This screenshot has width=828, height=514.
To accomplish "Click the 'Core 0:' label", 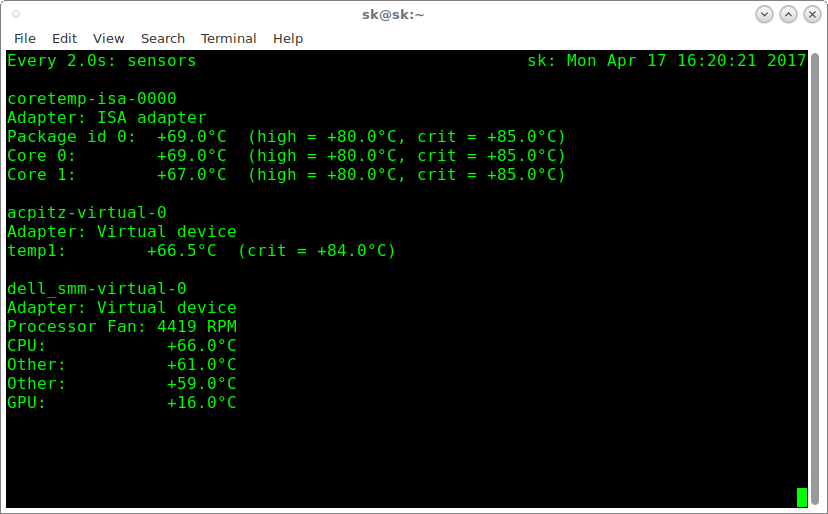I will [x=41, y=156].
